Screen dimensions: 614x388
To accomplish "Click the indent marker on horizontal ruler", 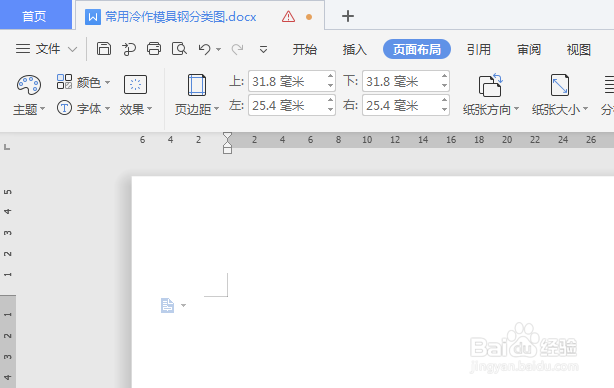I will (x=227, y=143).
